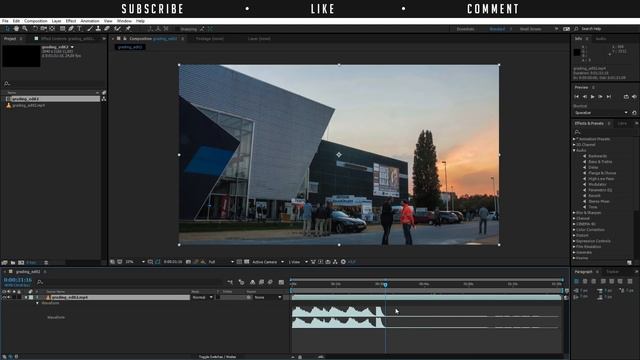This screenshot has width=640, height=360.
Task: Select the Clone Stamp tool
Action: pos(98,29)
